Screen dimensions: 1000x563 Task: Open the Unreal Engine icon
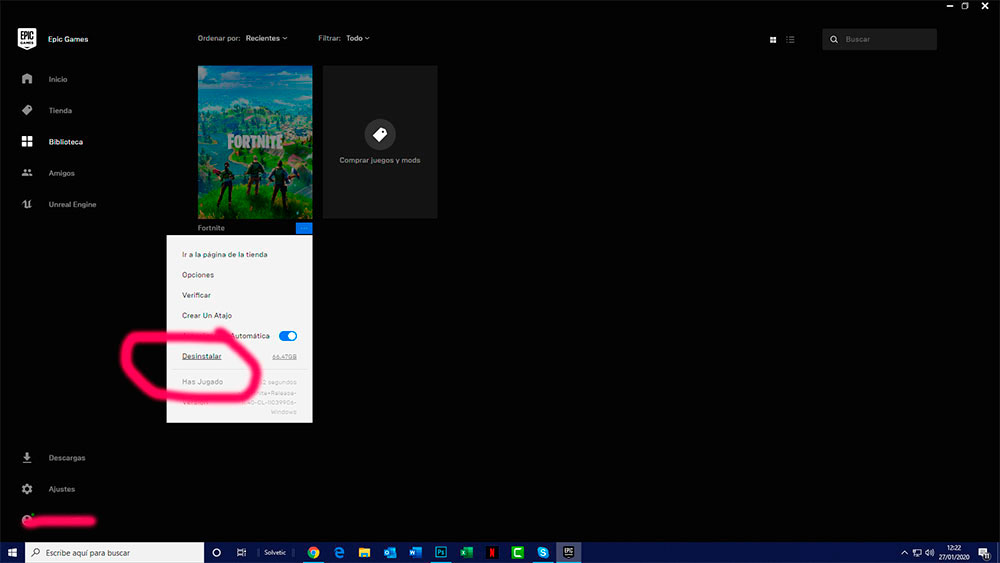click(27, 204)
